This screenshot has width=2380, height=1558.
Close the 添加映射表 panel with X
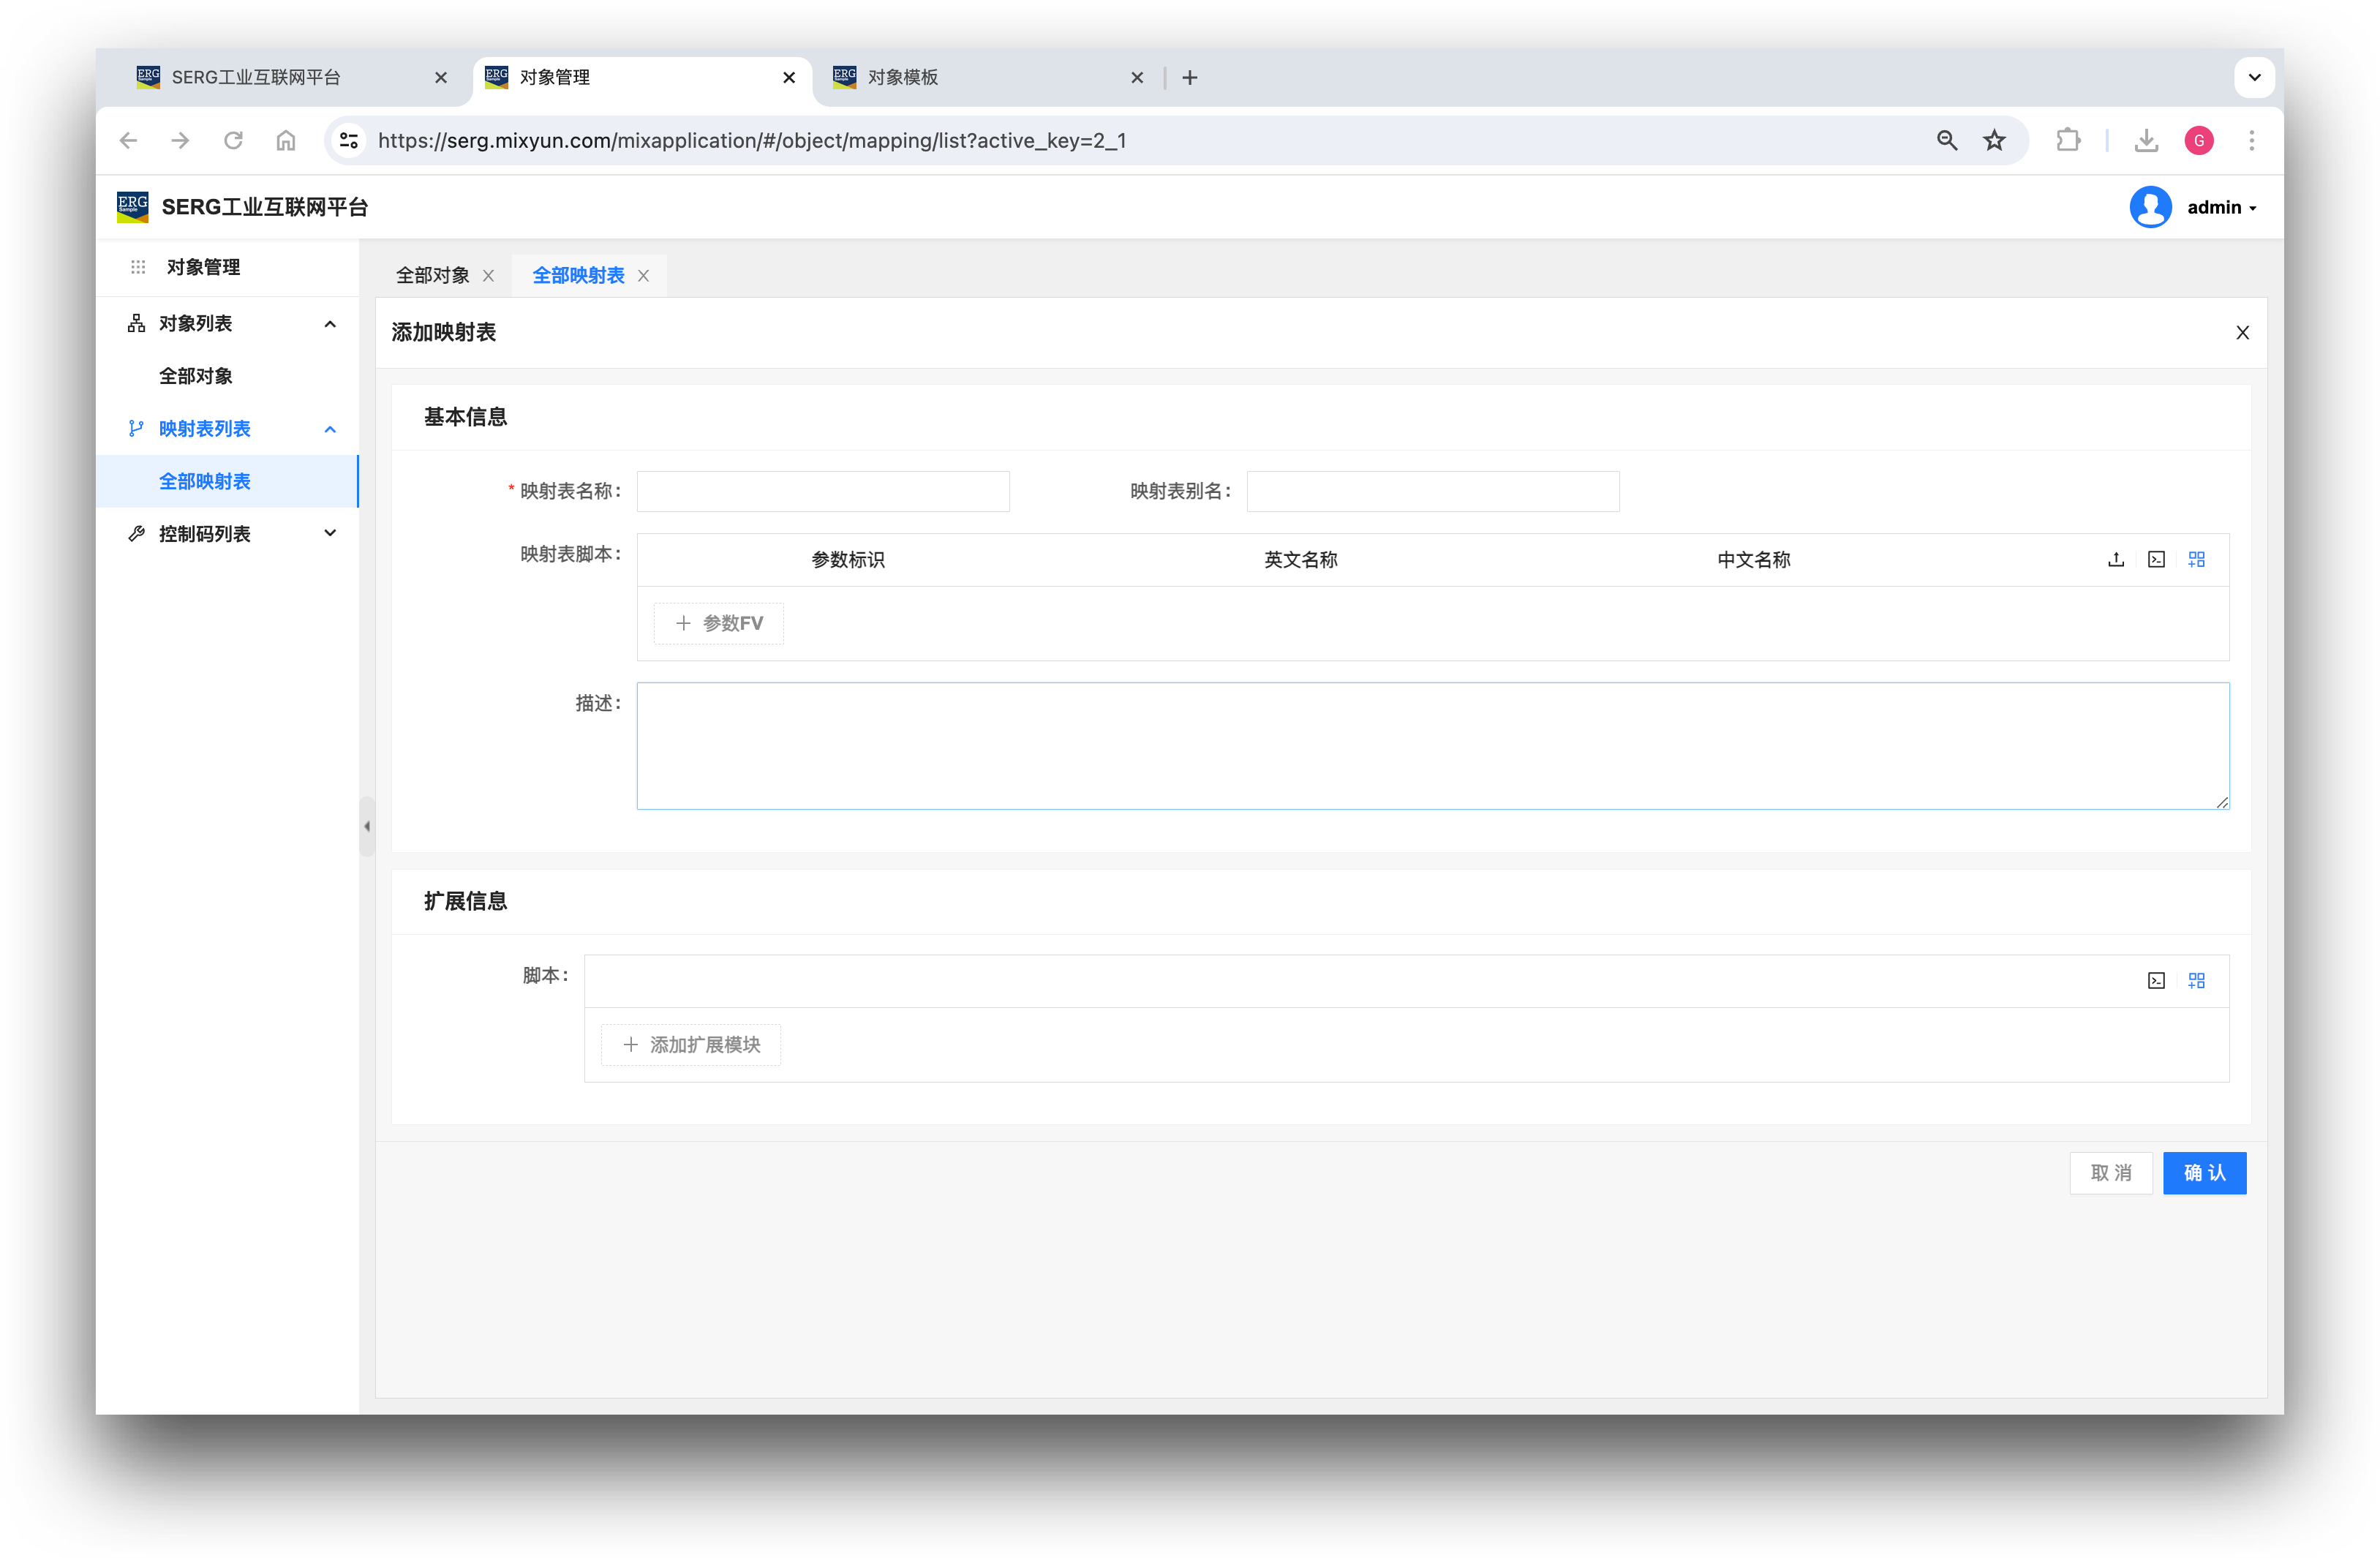2243,333
